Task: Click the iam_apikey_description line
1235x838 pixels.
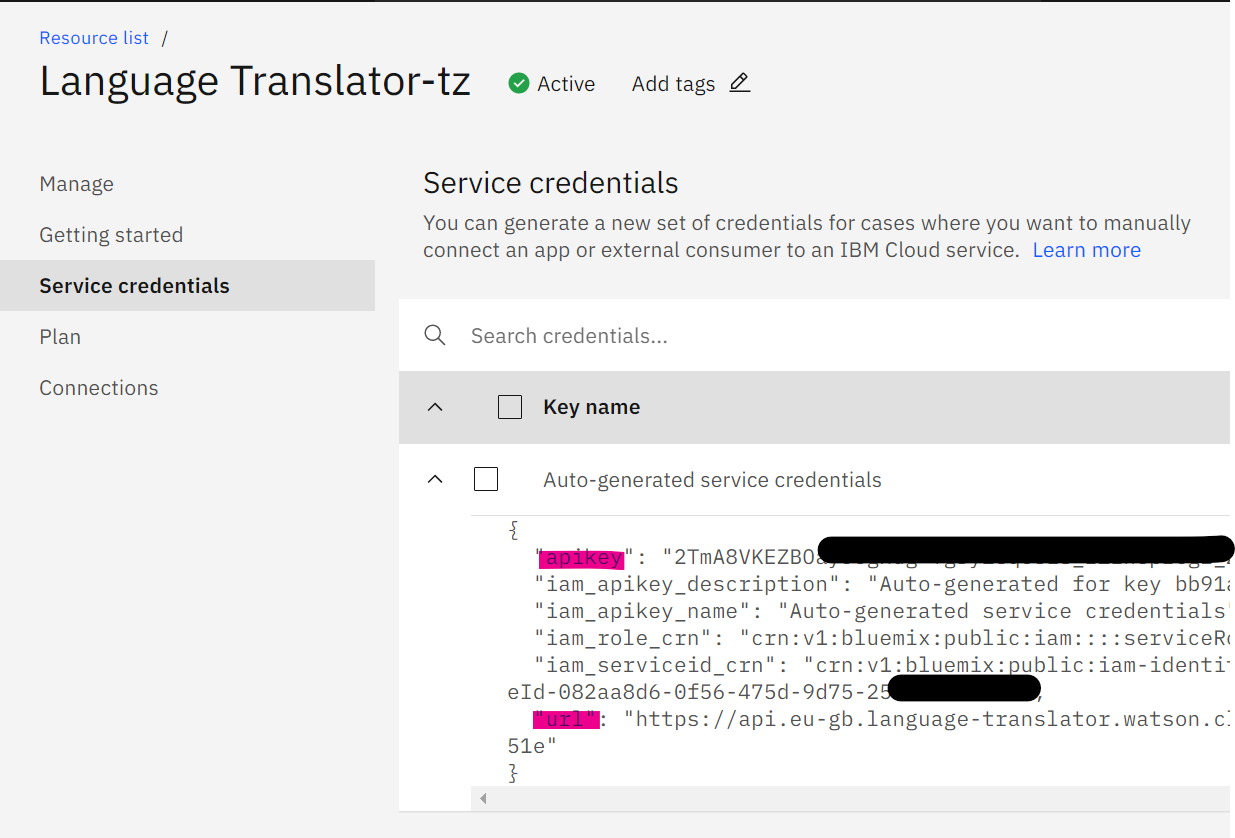Action: coord(882,584)
